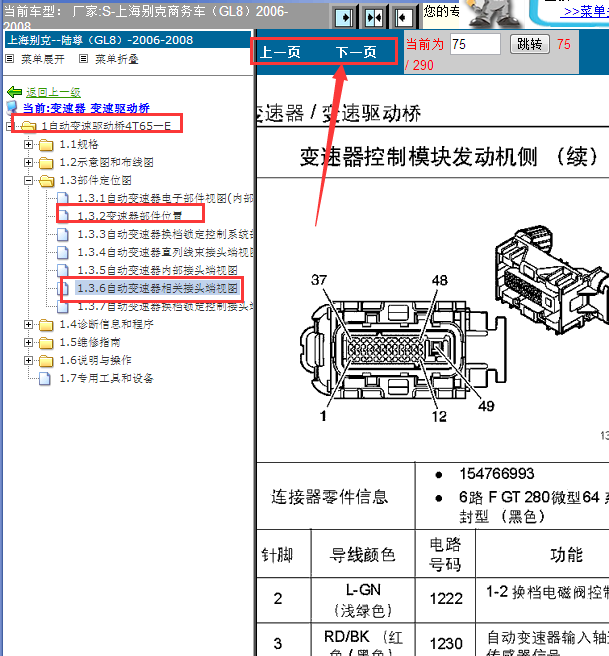The image size is (609, 656).
Task: Click the 当前:变速器 变速驱动桥 link
Action: click(86, 108)
